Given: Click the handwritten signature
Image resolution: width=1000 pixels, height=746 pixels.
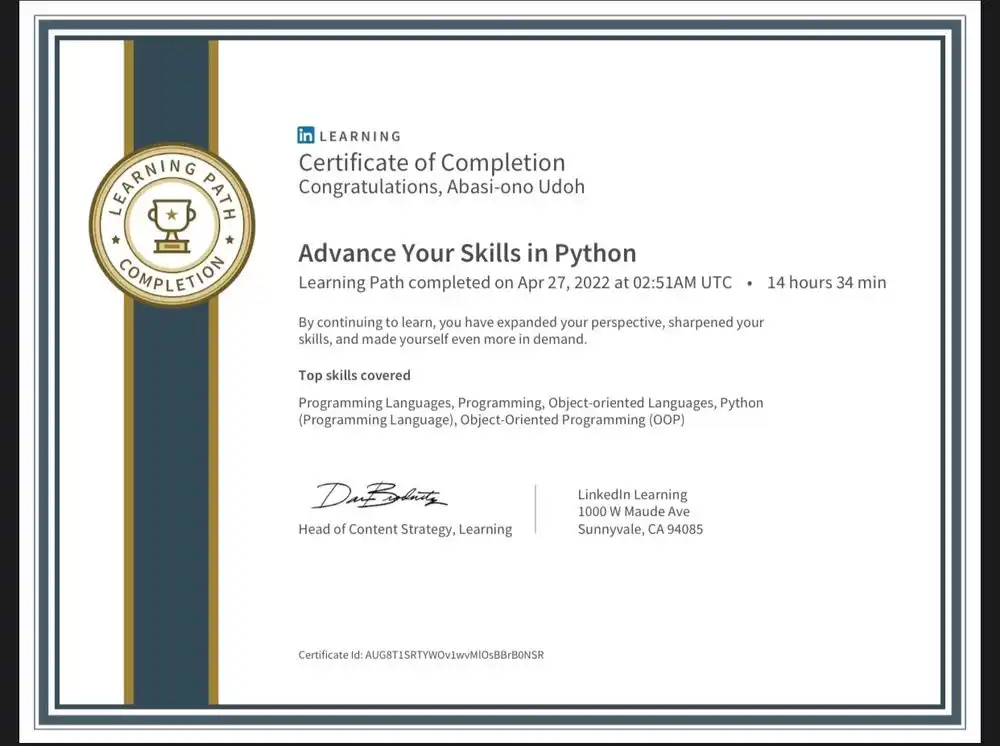Looking at the screenshot, I should pos(380,493).
